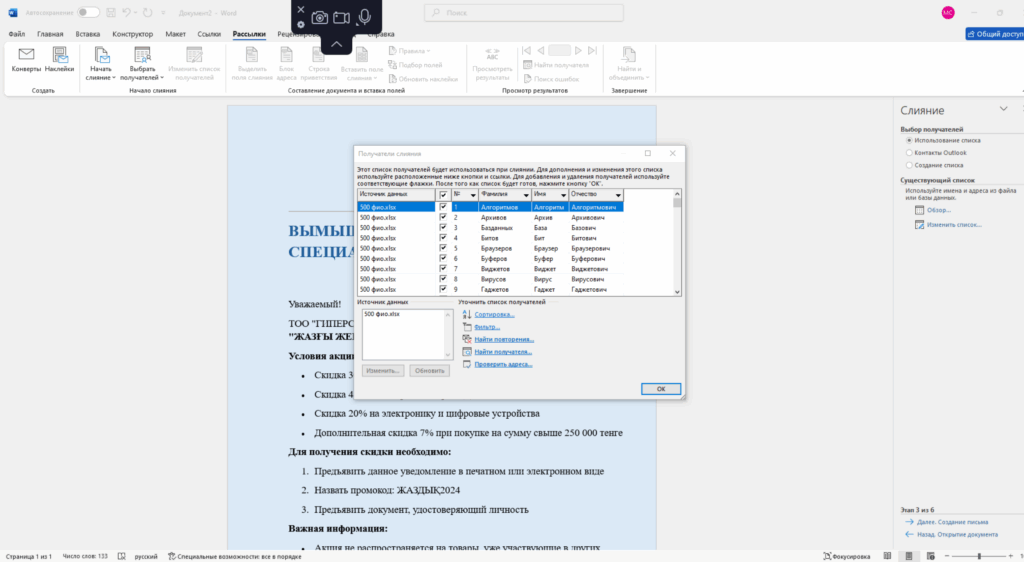Click the Обзор link in Слияние pane
Viewport: 1024px width, 562px height.
point(938,210)
